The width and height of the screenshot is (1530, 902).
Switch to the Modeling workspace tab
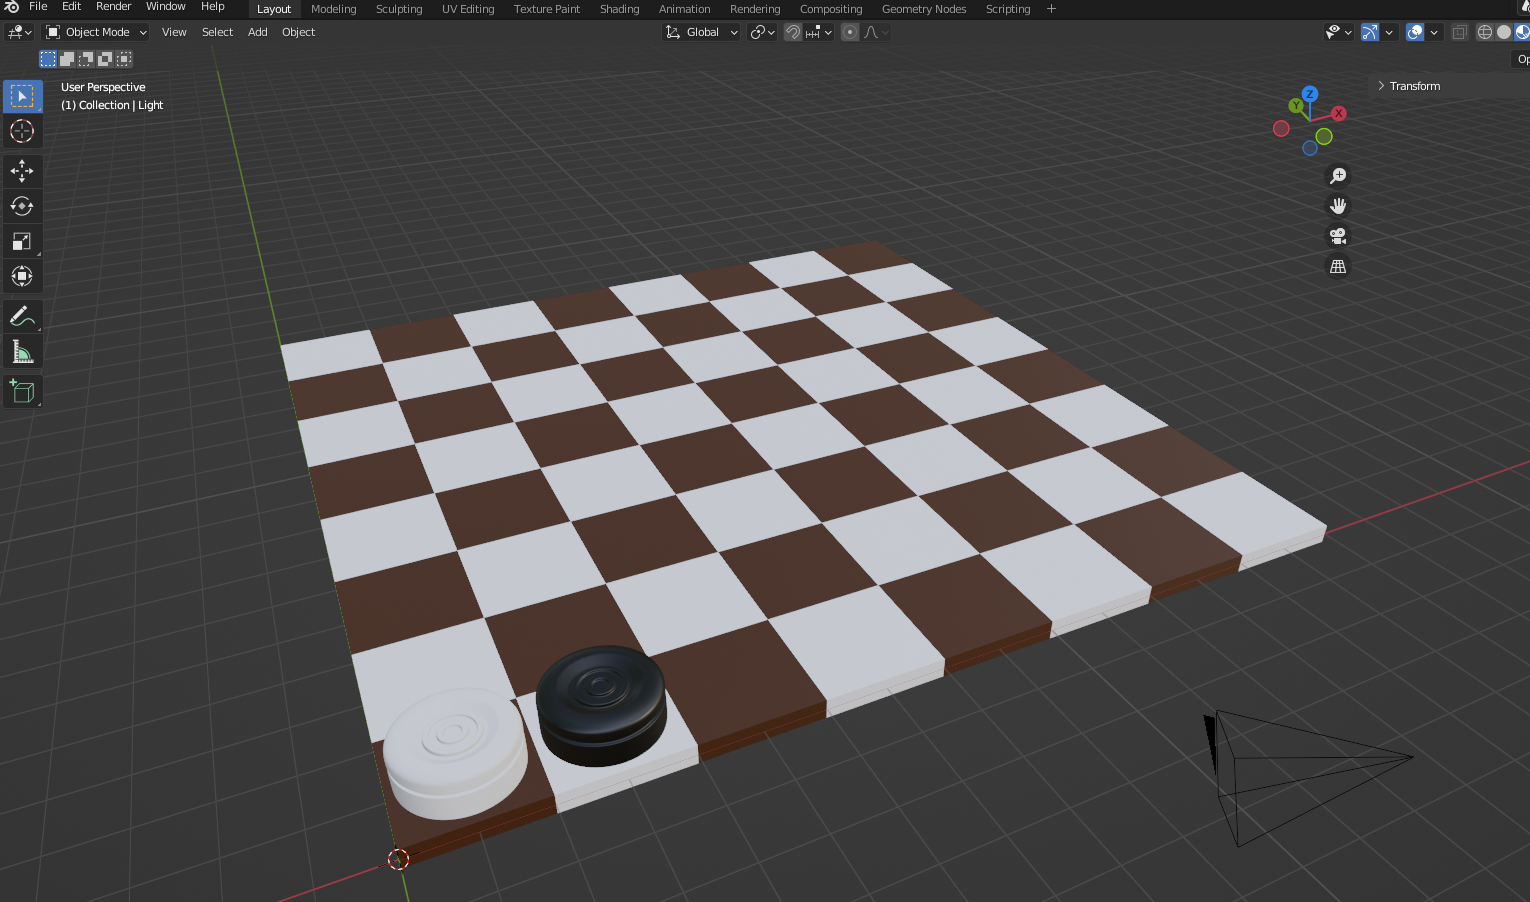(x=333, y=9)
